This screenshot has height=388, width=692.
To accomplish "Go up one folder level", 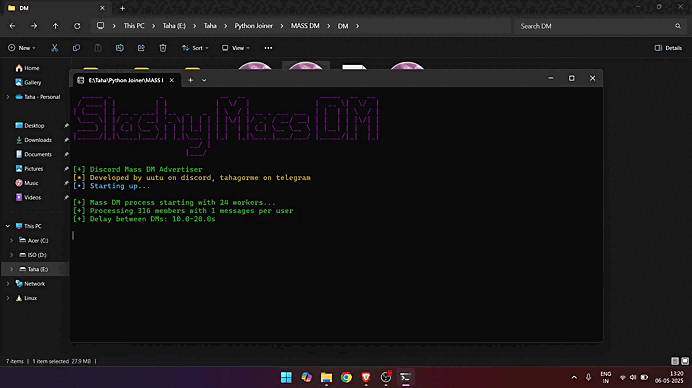I will 56,26.
